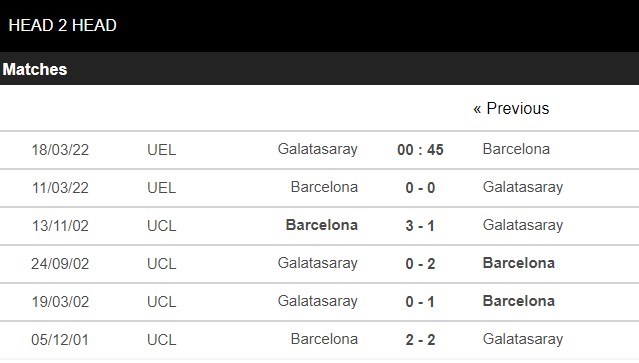Click the UCL label on 13/11/02

pos(162,226)
